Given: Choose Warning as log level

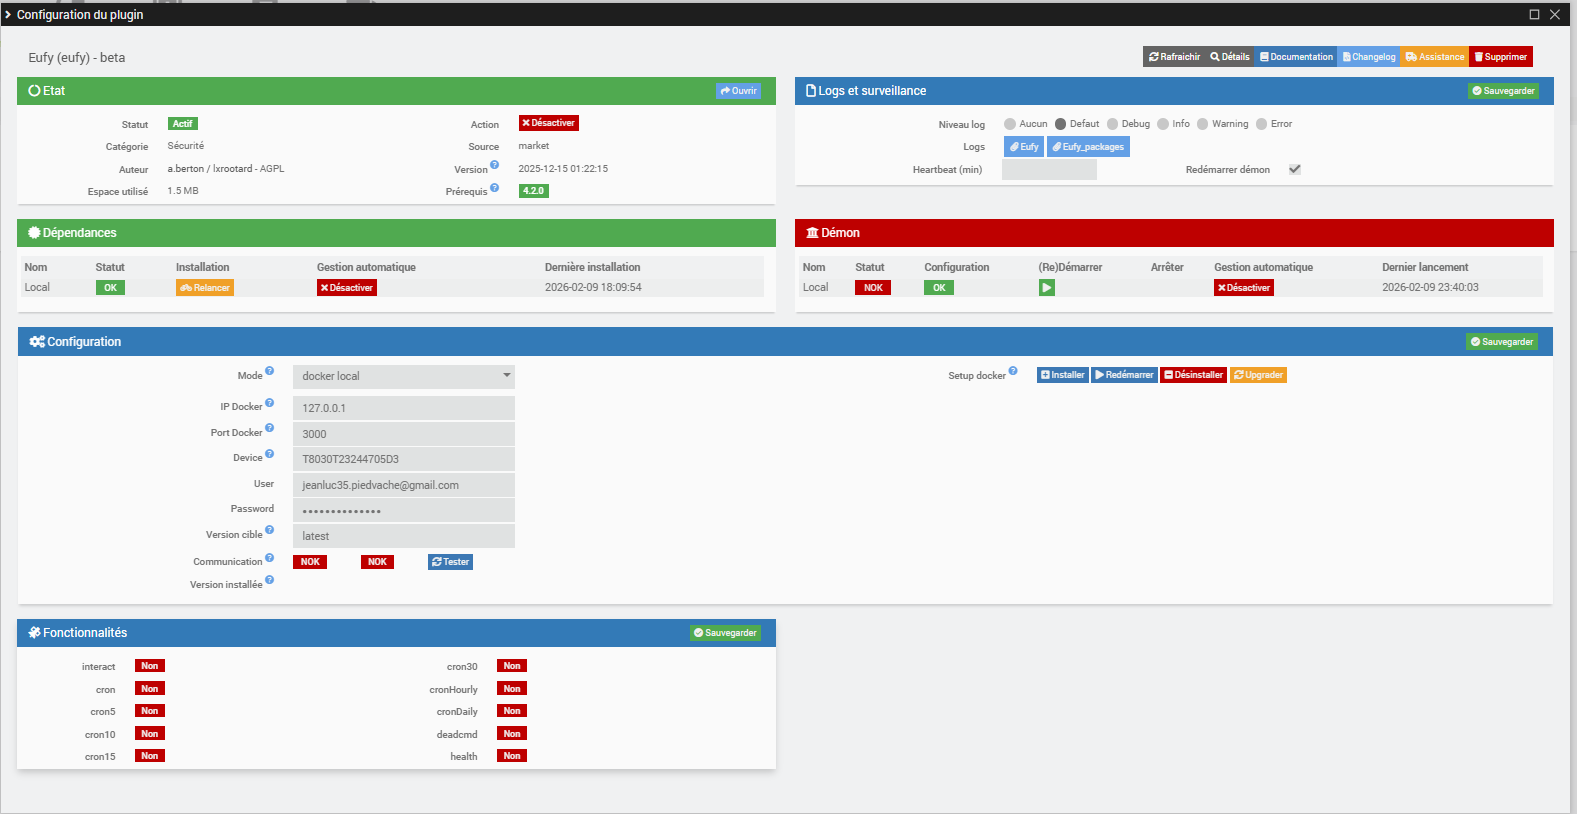Looking at the screenshot, I should (x=1203, y=124).
